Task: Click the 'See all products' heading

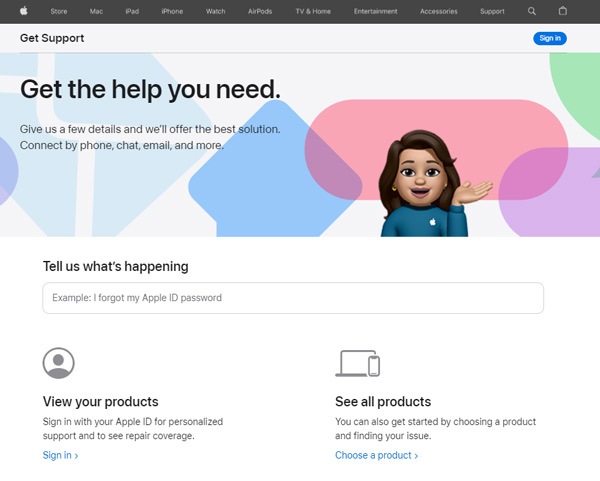Action: pos(383,401)
